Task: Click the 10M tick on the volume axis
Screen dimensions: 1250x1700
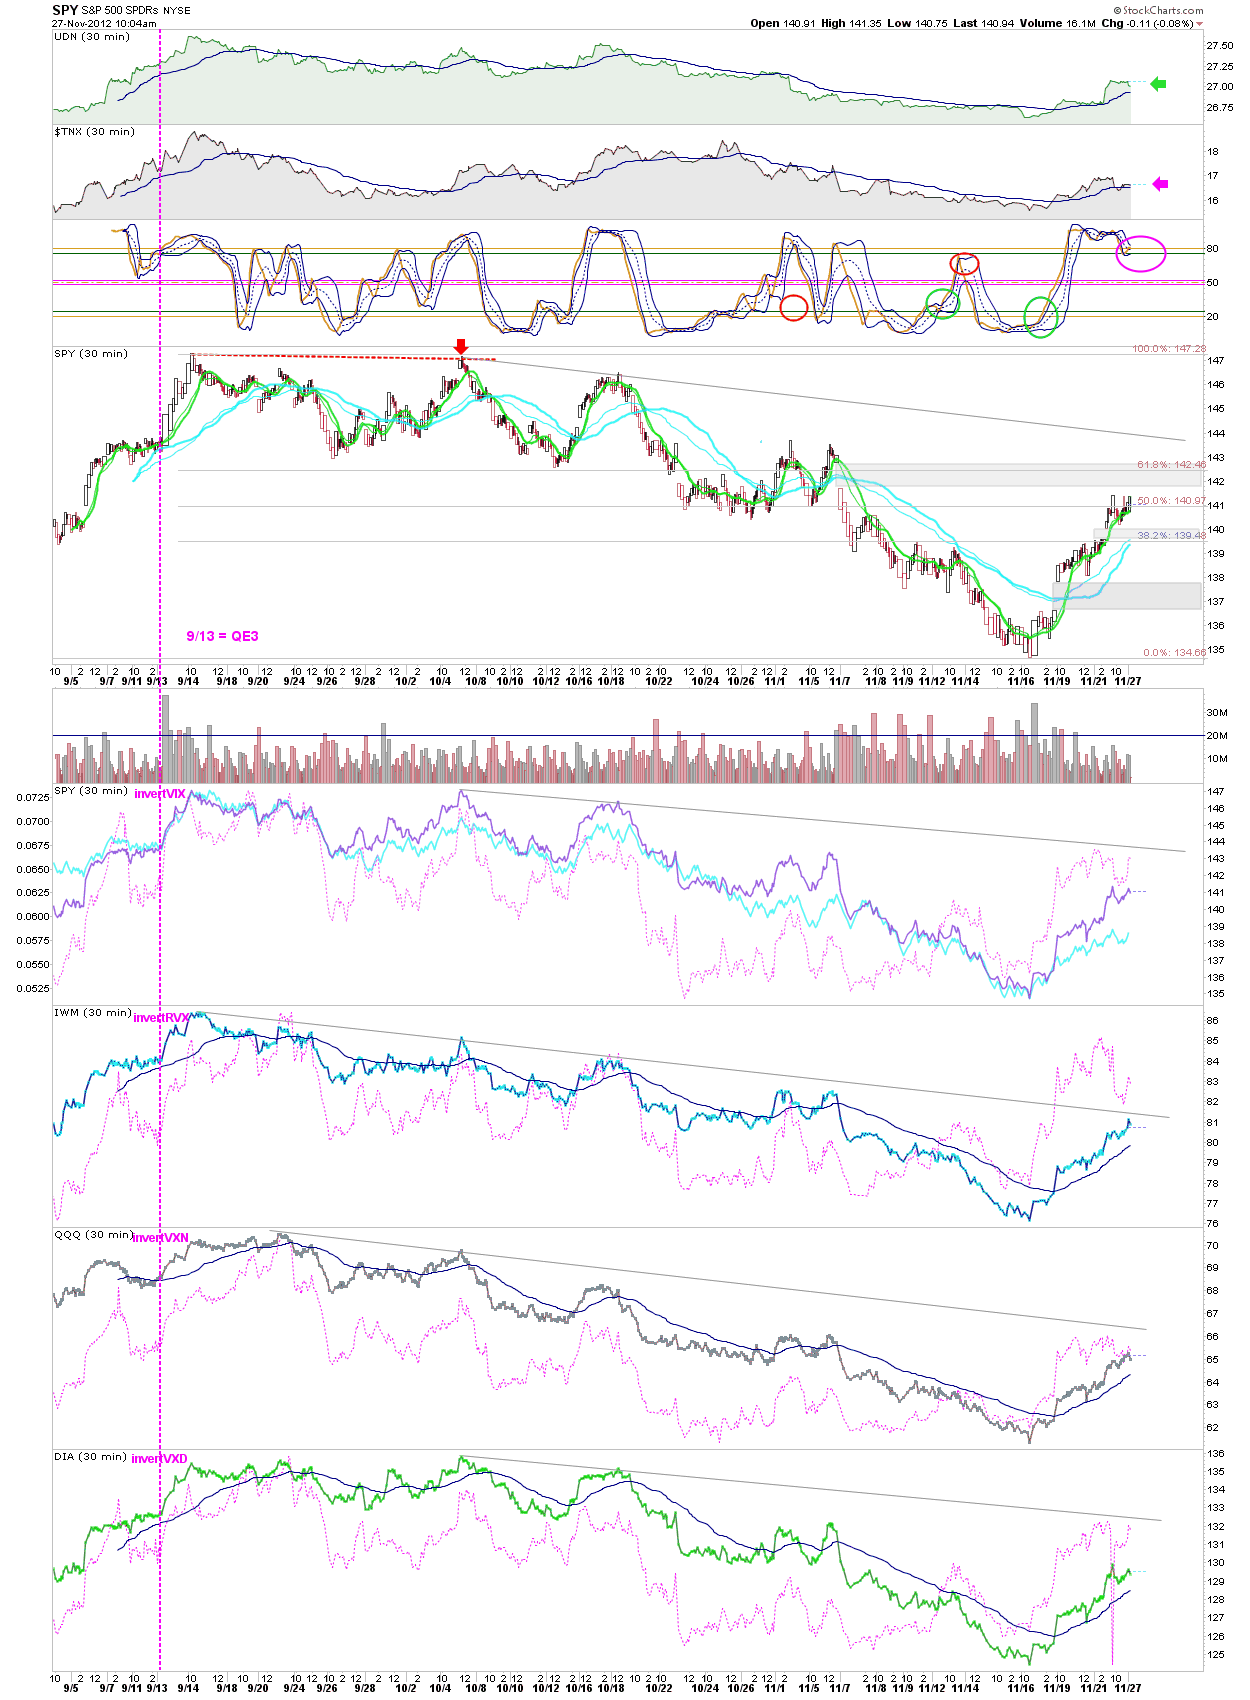Action: pos(1217,759)
